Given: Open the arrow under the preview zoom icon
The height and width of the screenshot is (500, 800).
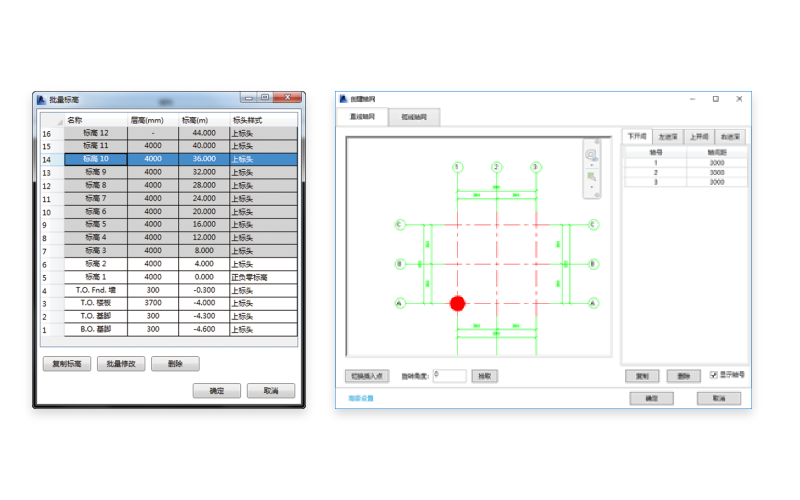Looking at the screenshot, I should [x=591, y=165].
